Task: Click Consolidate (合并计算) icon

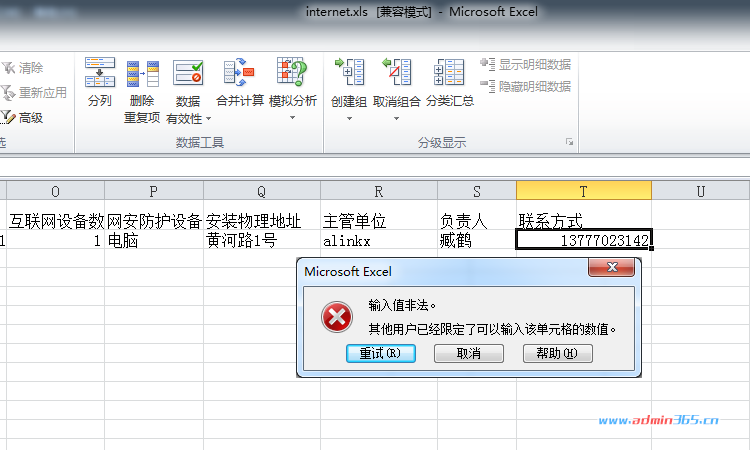Action: click(239, 72)
